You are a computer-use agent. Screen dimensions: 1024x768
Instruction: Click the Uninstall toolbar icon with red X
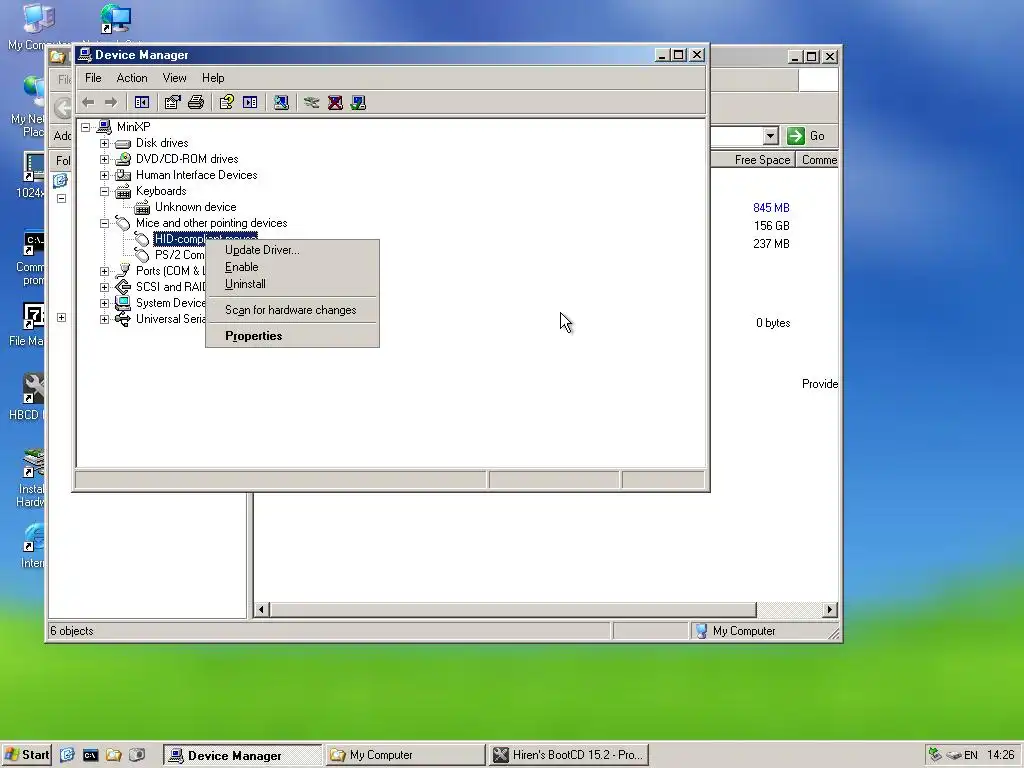click(335, 103)
